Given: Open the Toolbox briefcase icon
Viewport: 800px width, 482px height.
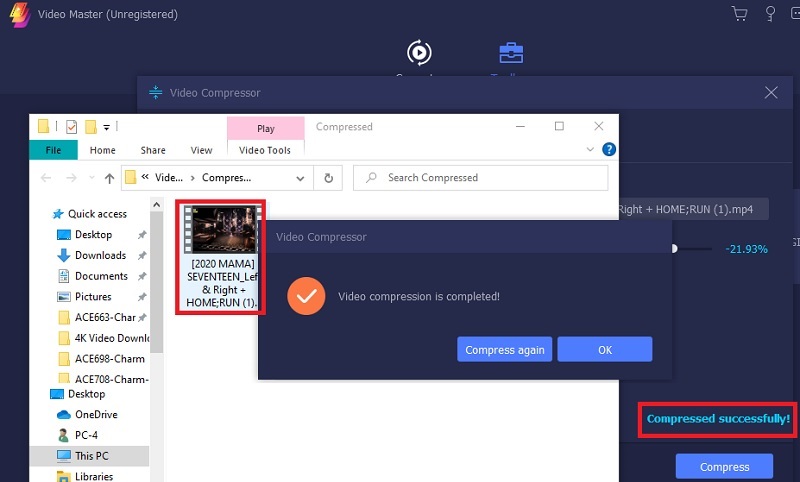Looking at the screenshot, I should (511, 53).
